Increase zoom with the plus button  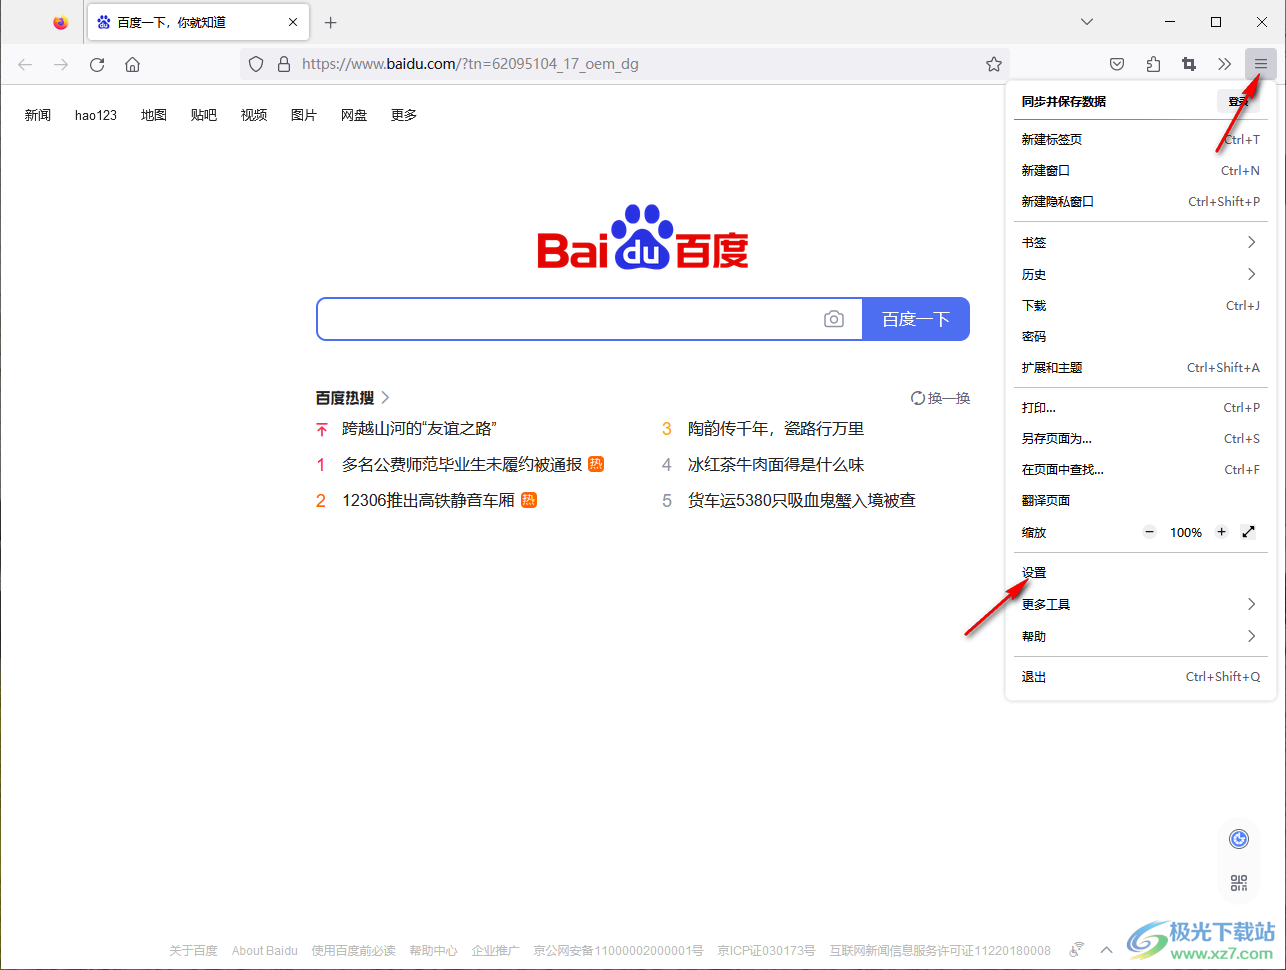pyautogui.click(x=1222, y=533)
